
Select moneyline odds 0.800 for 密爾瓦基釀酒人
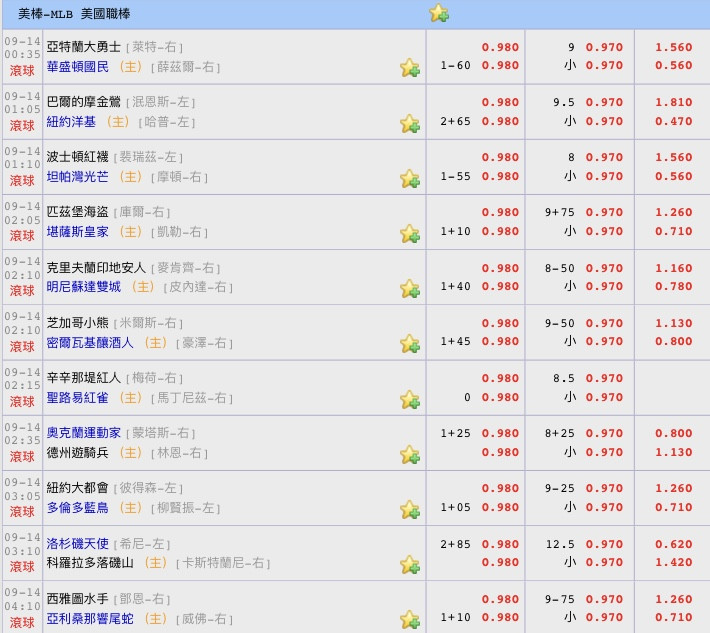pos(673,341)
